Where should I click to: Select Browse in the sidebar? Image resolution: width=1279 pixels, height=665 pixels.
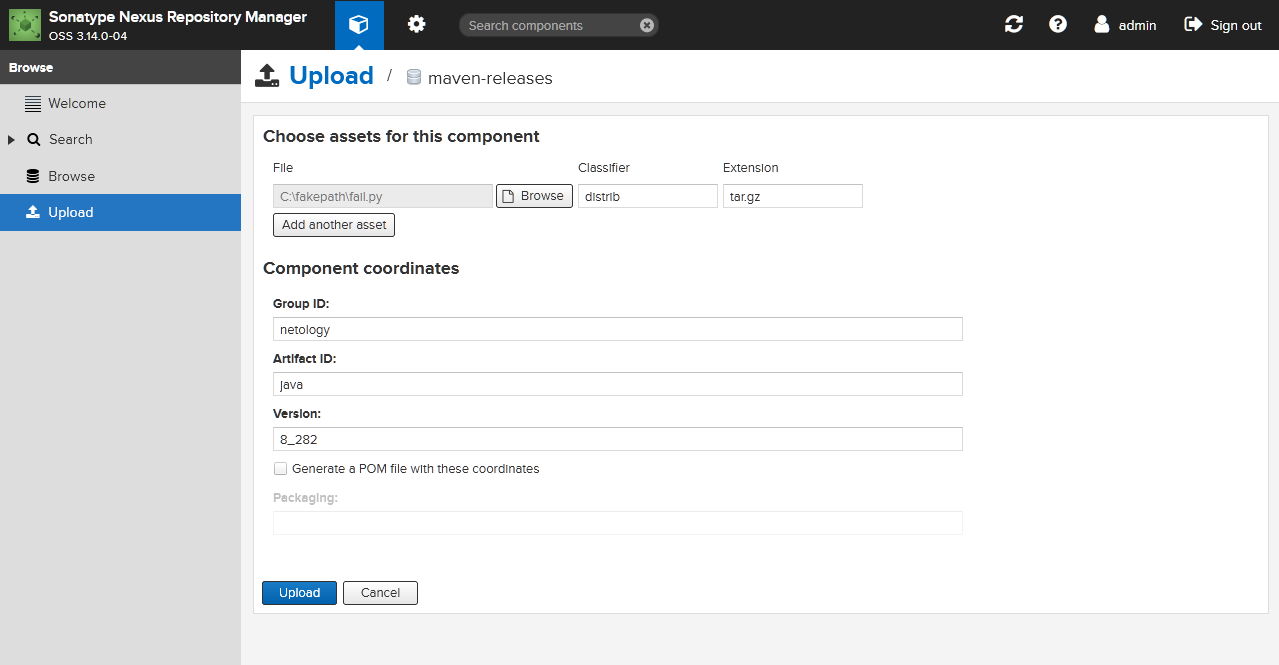(73, 176)
